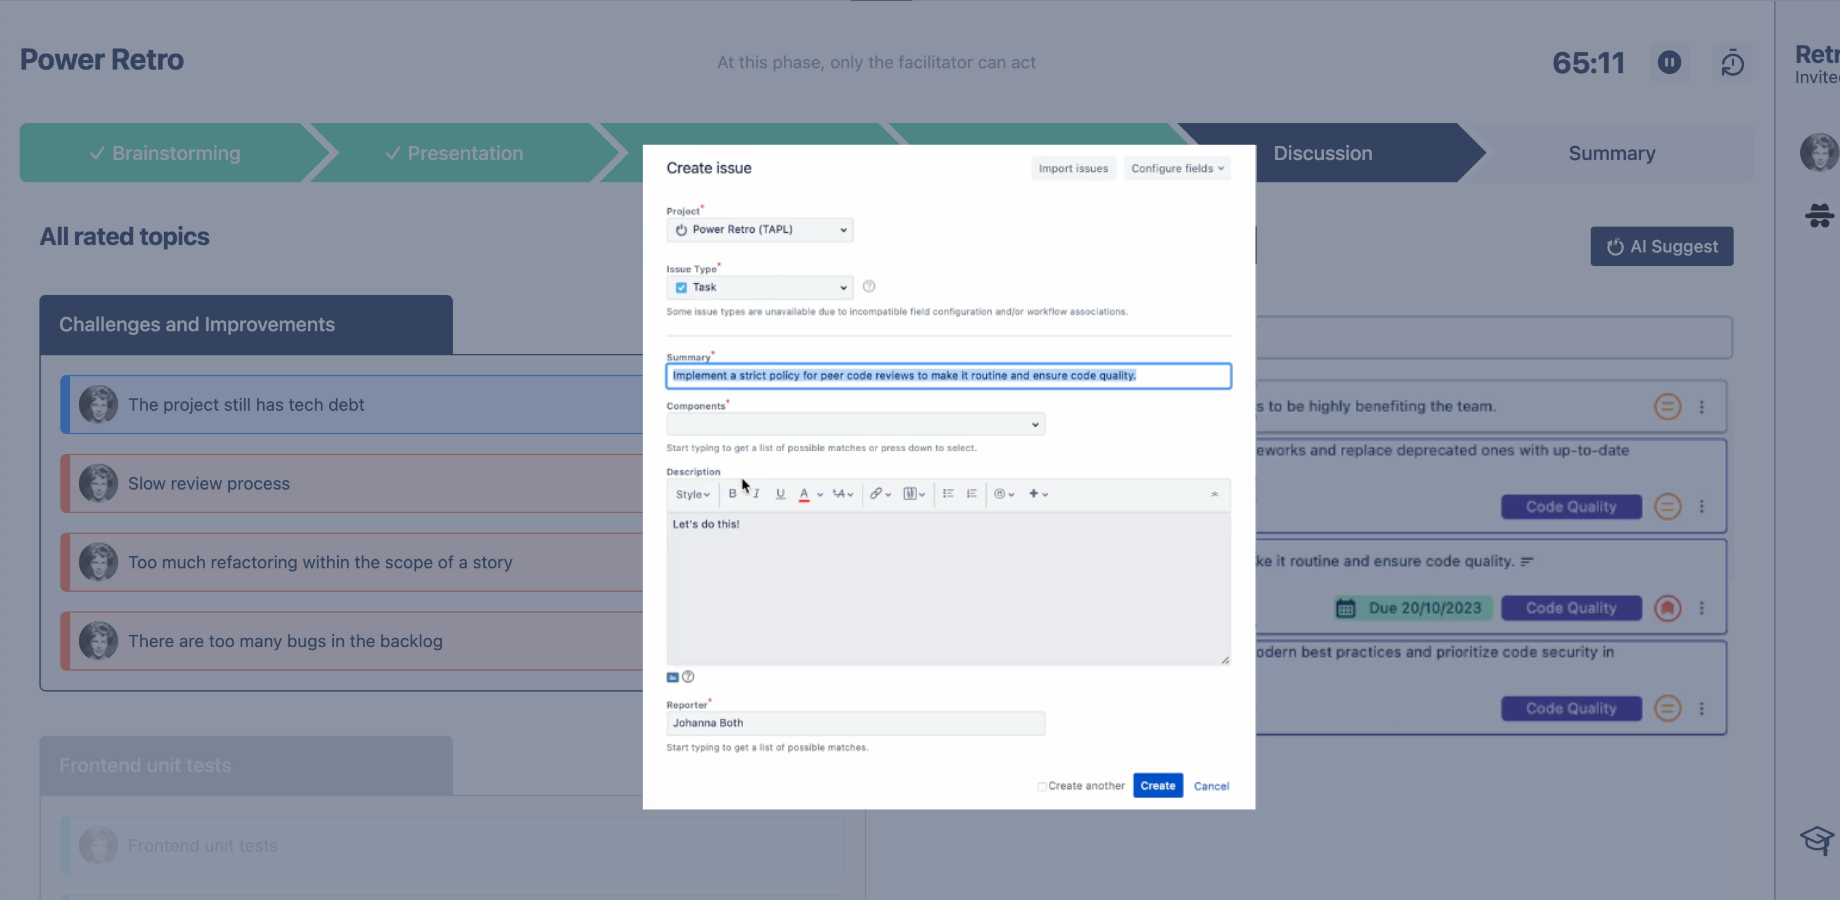Screen dimensions: 1840x900
Task: Open kebab menu on 'highly benefiting' action
Action: point(1701,407)
